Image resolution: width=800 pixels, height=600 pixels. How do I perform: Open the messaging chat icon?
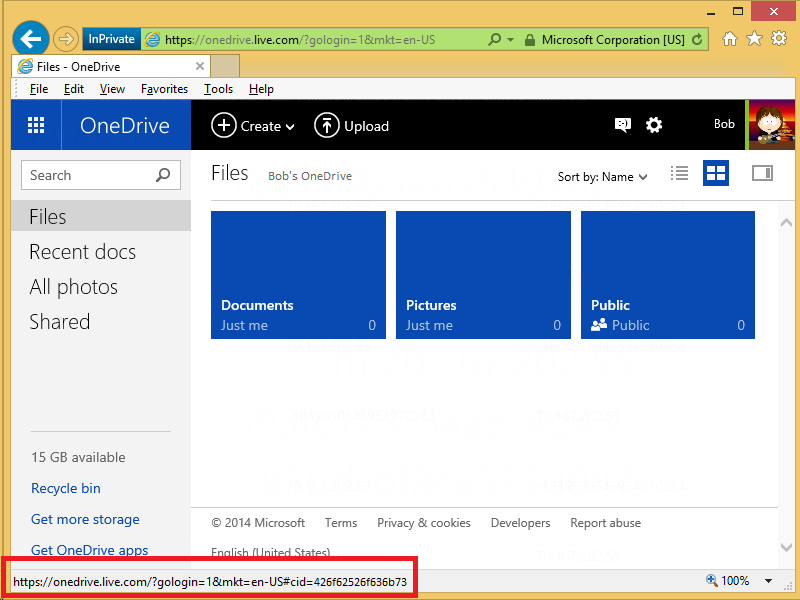pos(622,125)
